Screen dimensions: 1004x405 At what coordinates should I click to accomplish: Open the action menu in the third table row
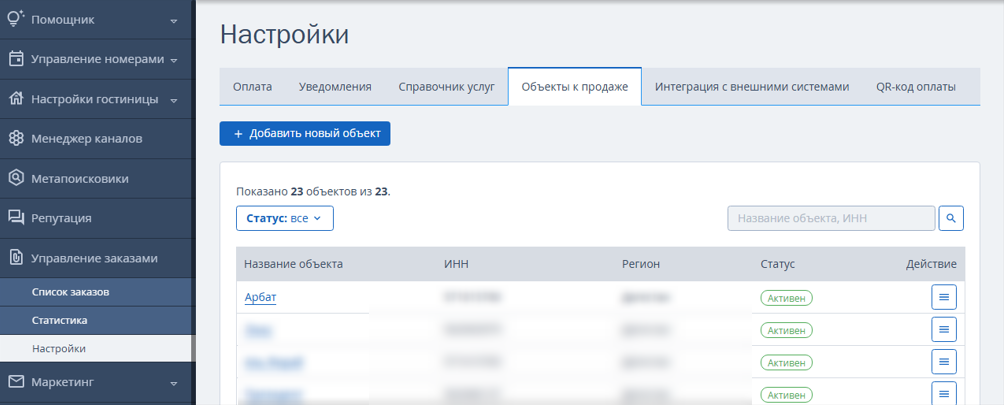(x=944, y=361)
